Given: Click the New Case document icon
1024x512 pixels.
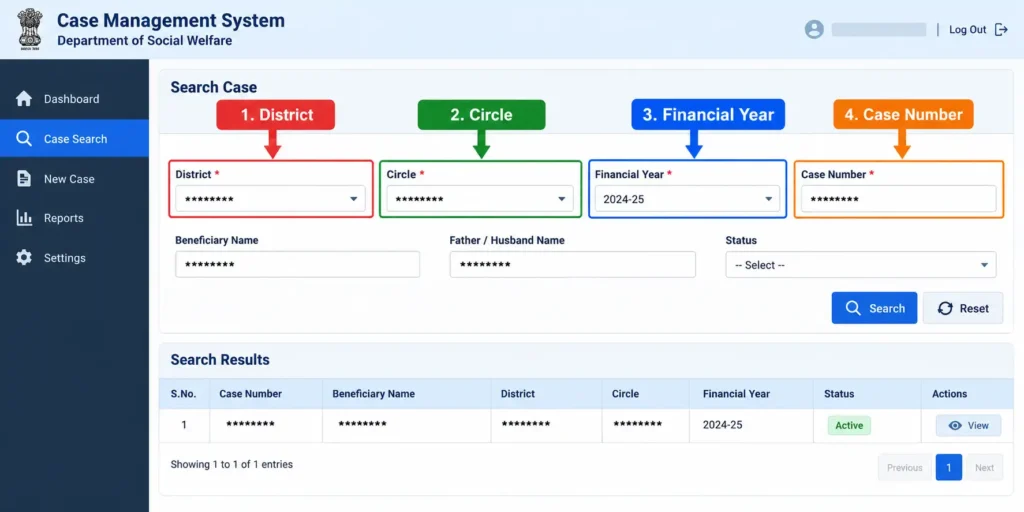Looking at the screenshot, I should point(24,178).
